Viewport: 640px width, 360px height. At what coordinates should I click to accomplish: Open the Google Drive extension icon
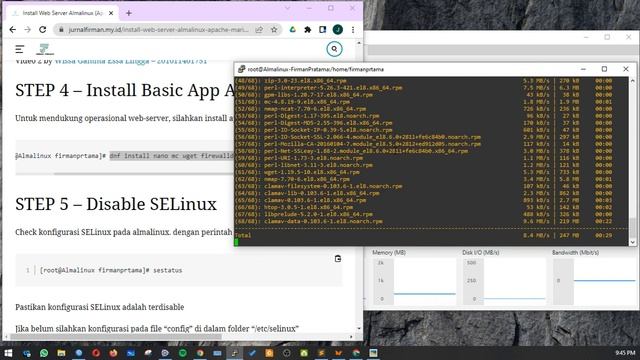coord(293,30)
